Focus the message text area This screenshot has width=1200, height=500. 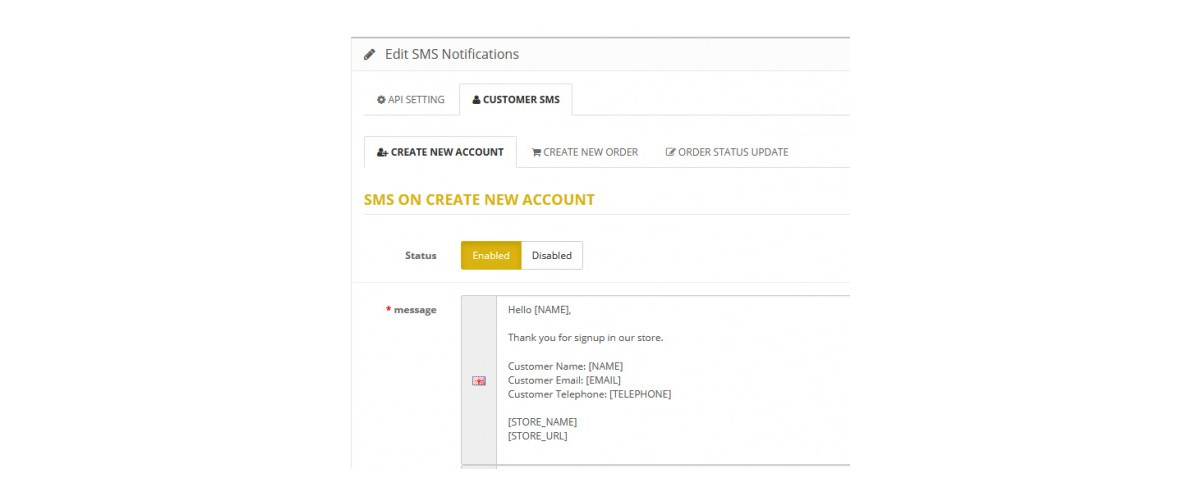673,380
